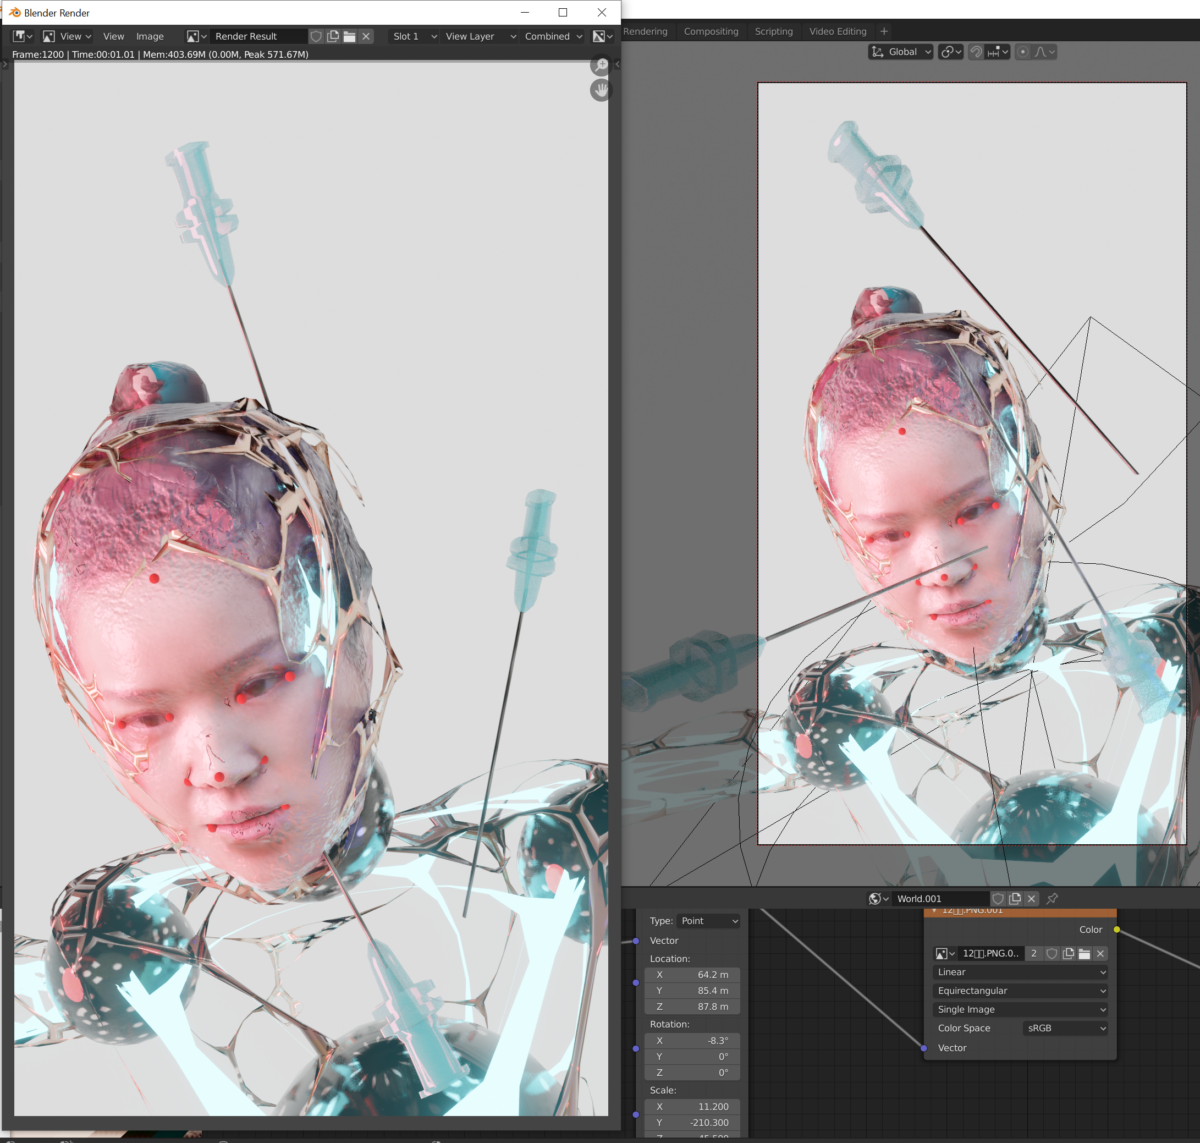Open the Combined pass dropdown
1200x1143 pixels.
point(553,36)
